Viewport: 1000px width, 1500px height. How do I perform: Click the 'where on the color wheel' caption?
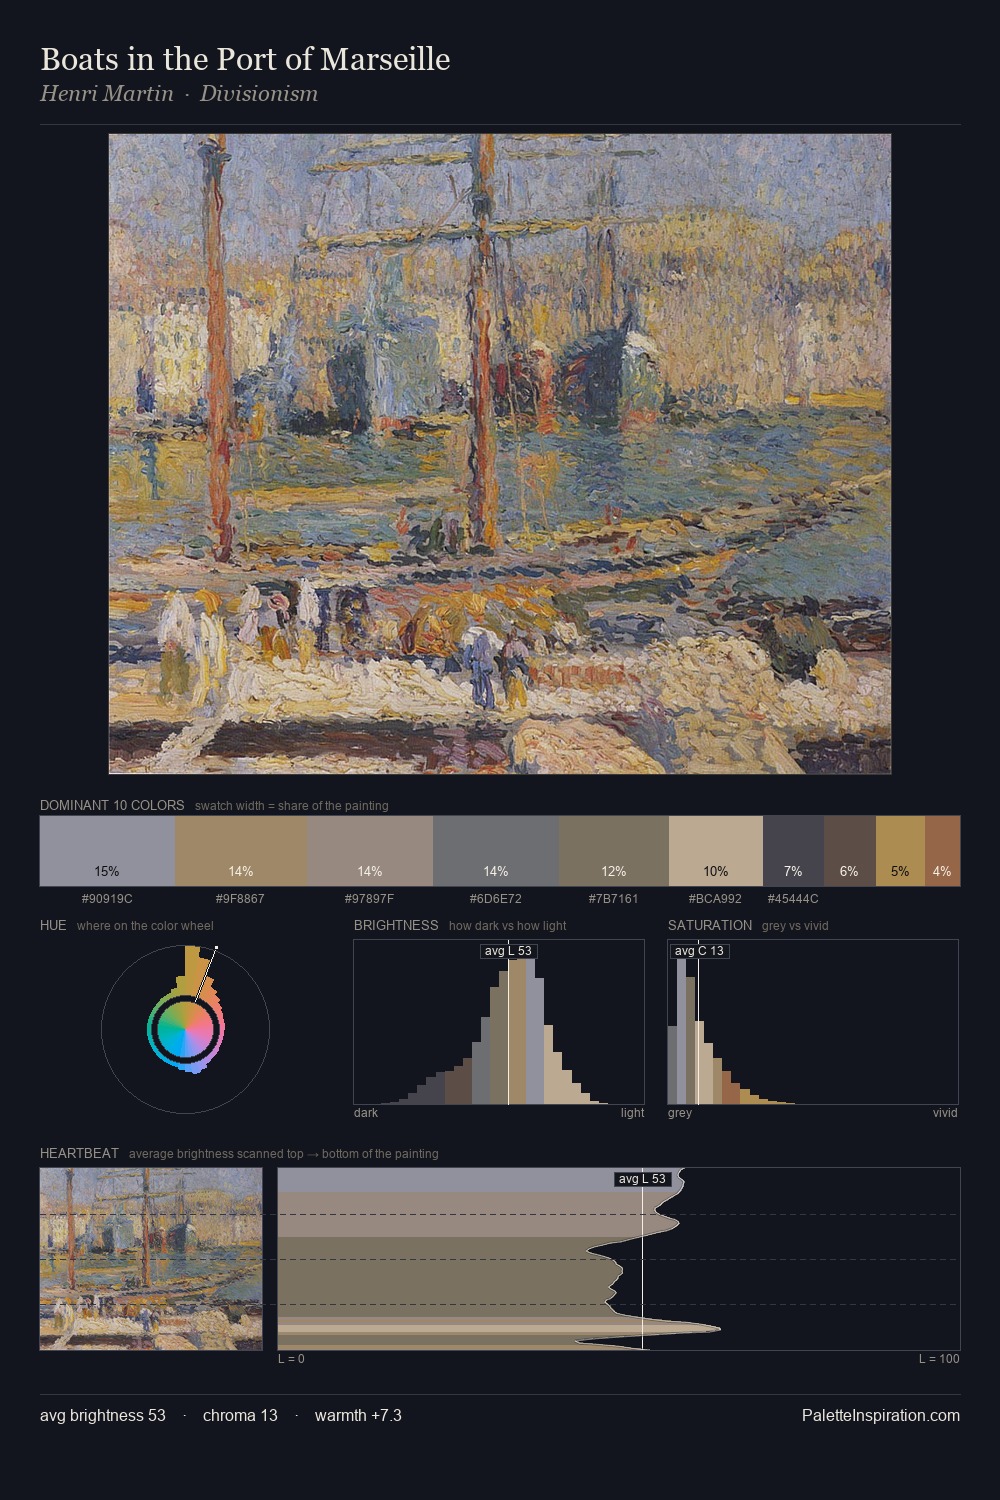tap(145, 926)
